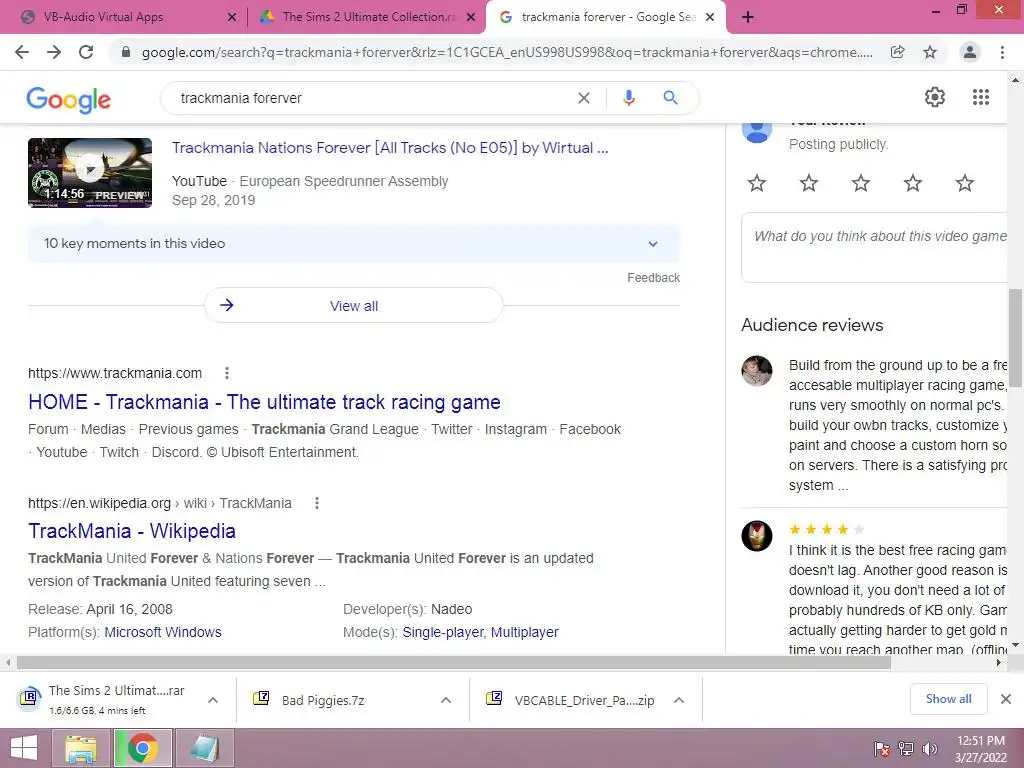Open the Bad Piggies.7z downloaded file

(x=323, y=700)
